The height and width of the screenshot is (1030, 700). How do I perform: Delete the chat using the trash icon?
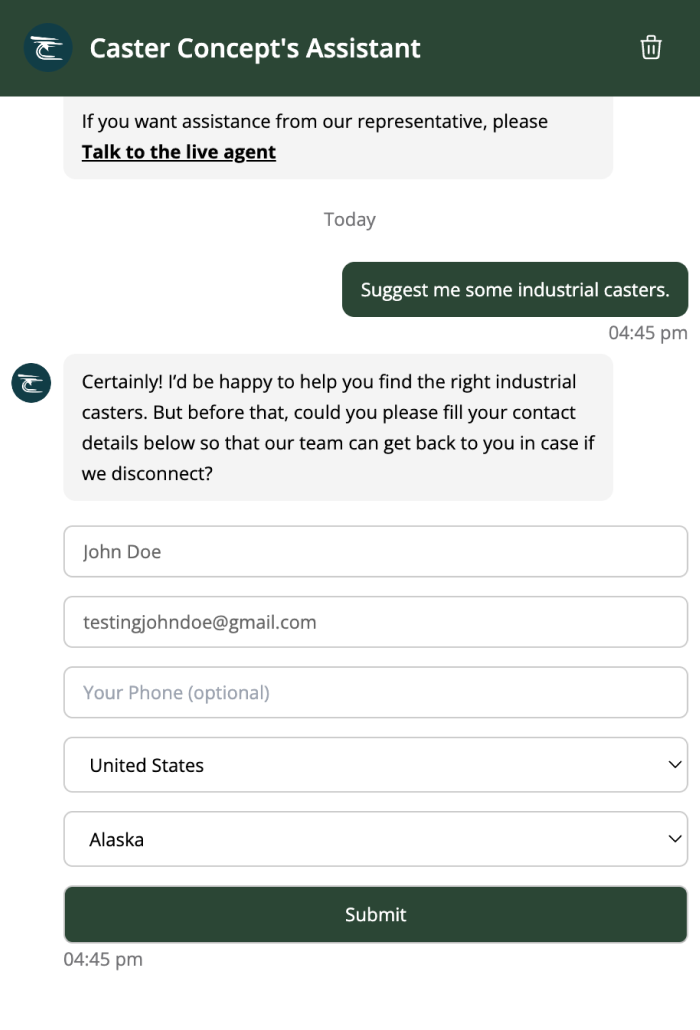651,48
